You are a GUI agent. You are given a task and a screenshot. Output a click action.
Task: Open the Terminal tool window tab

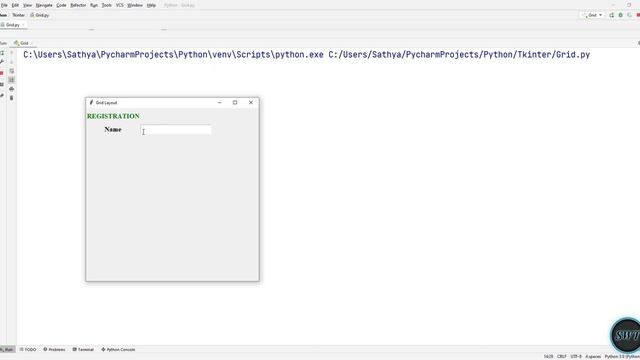point(83,349)
